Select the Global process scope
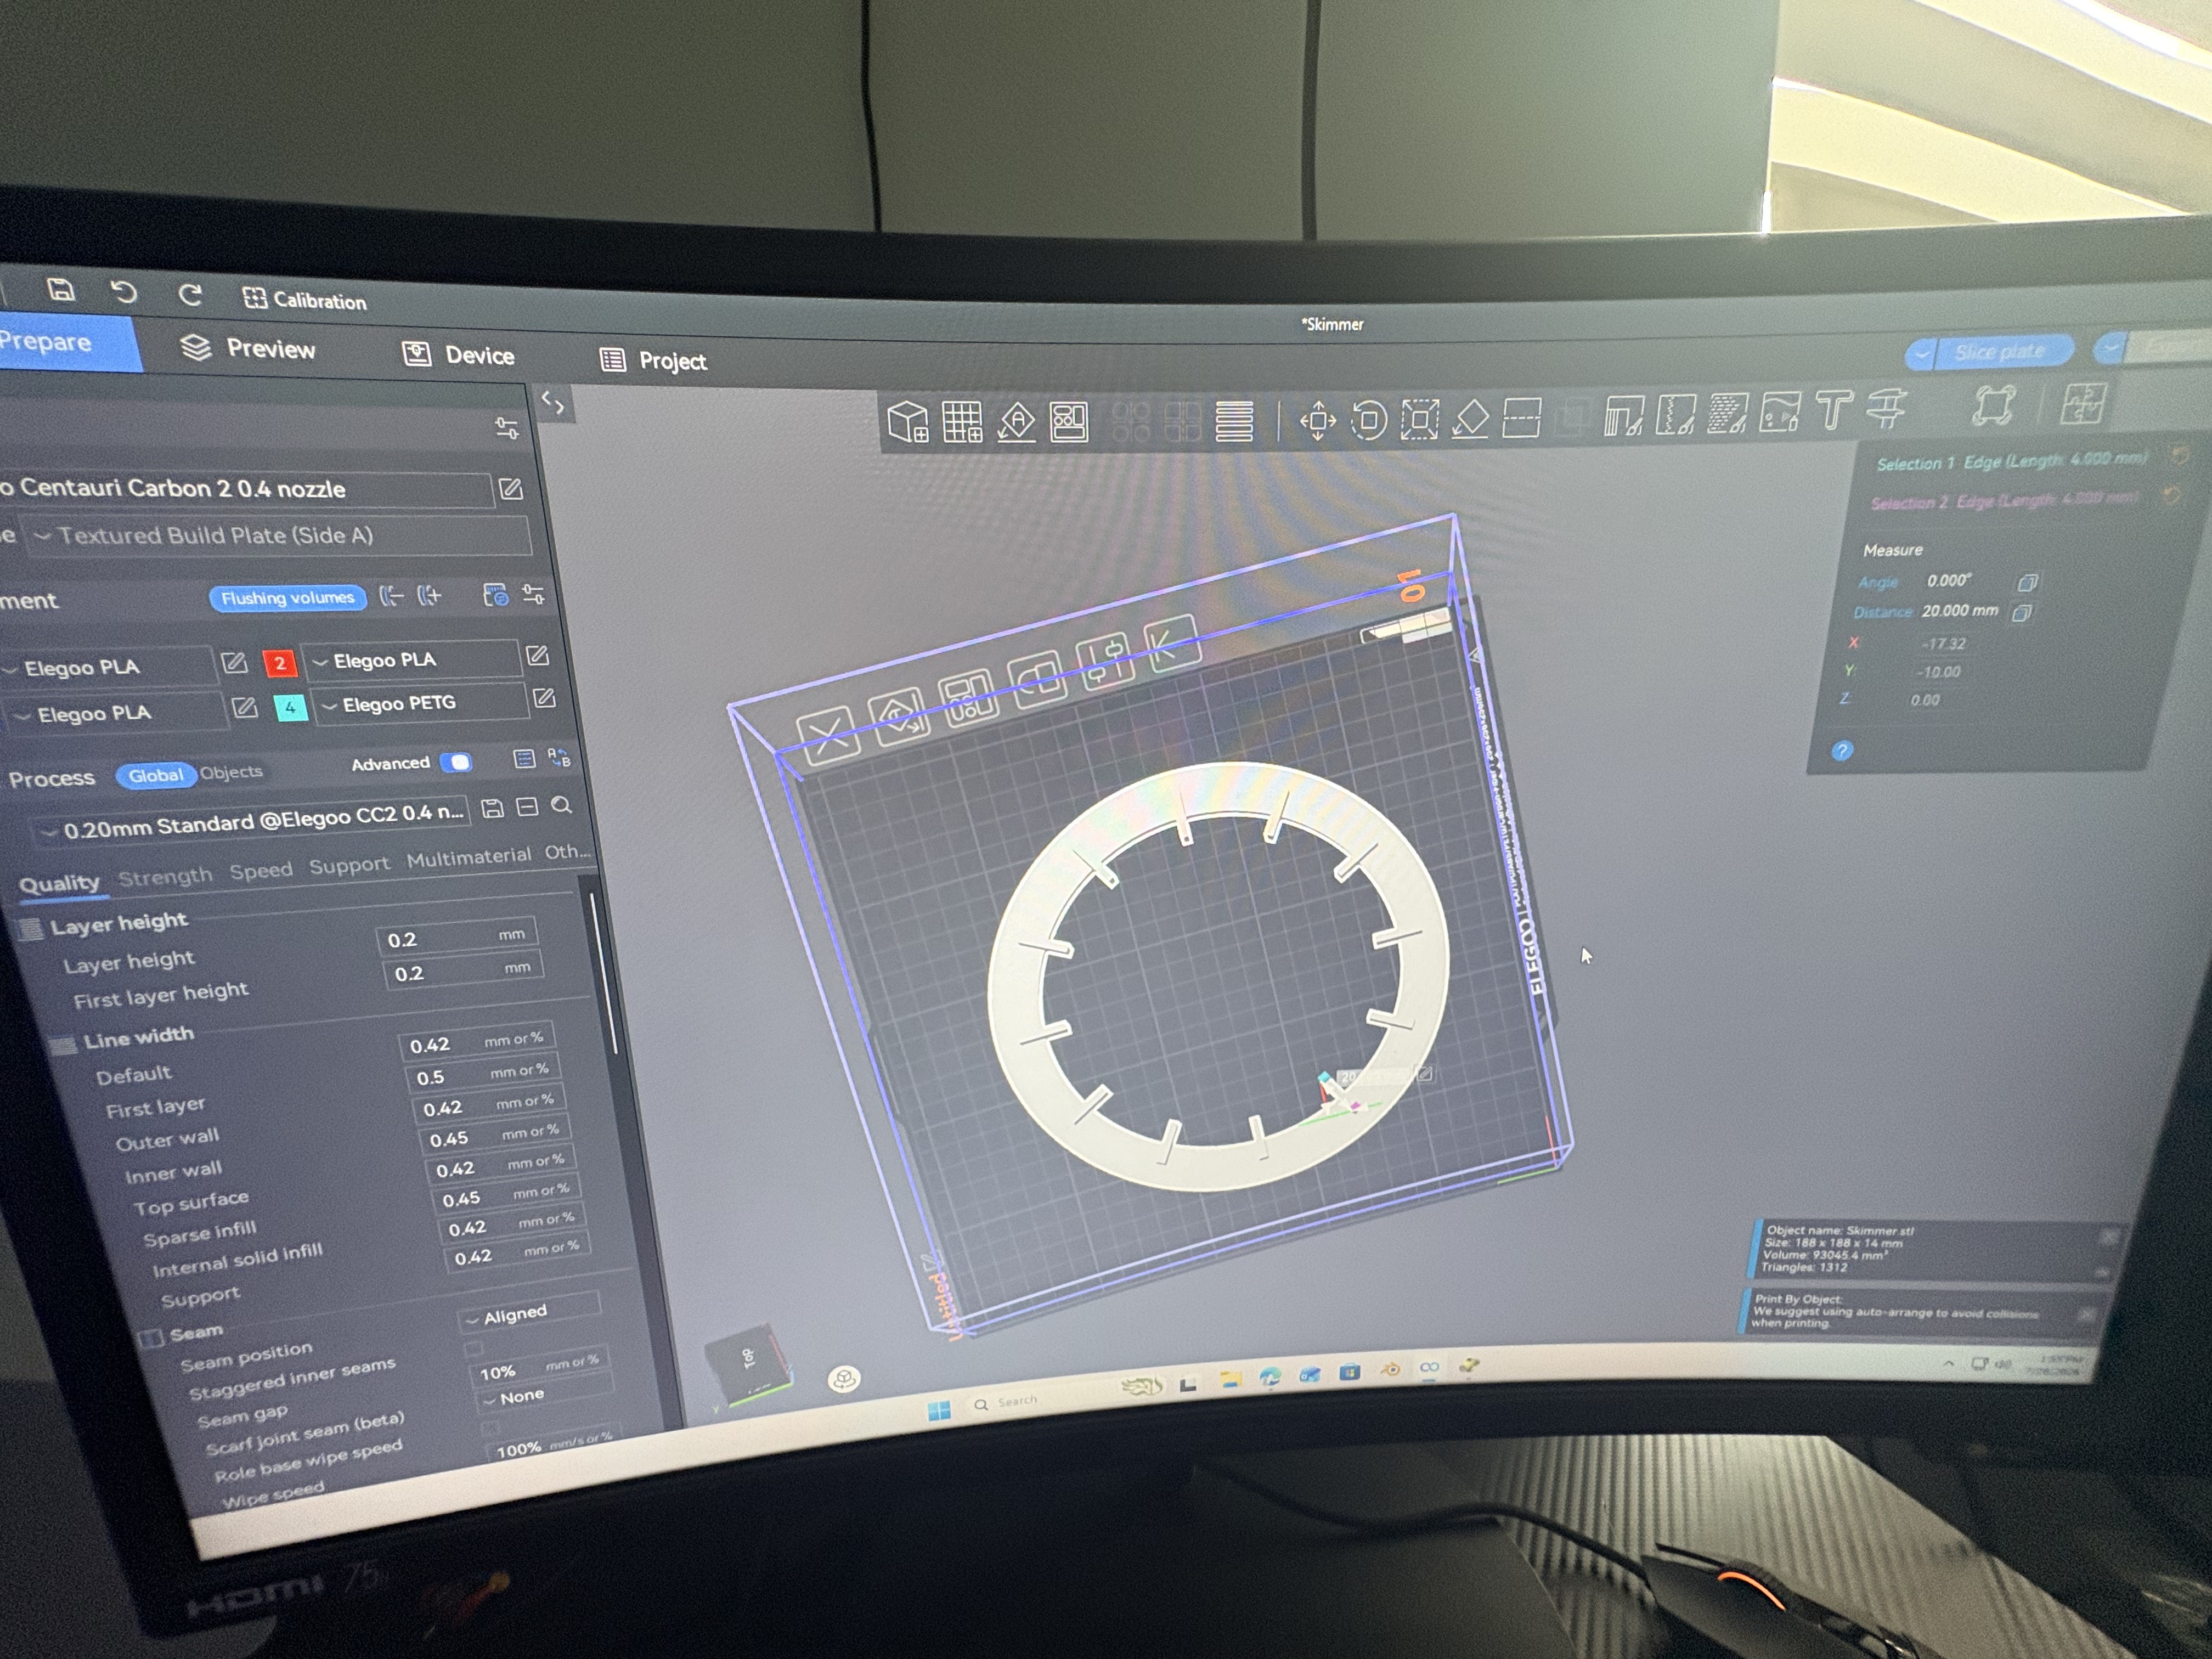The width and height of the screenshot is (2212, 1659). [x=155, y=775]
